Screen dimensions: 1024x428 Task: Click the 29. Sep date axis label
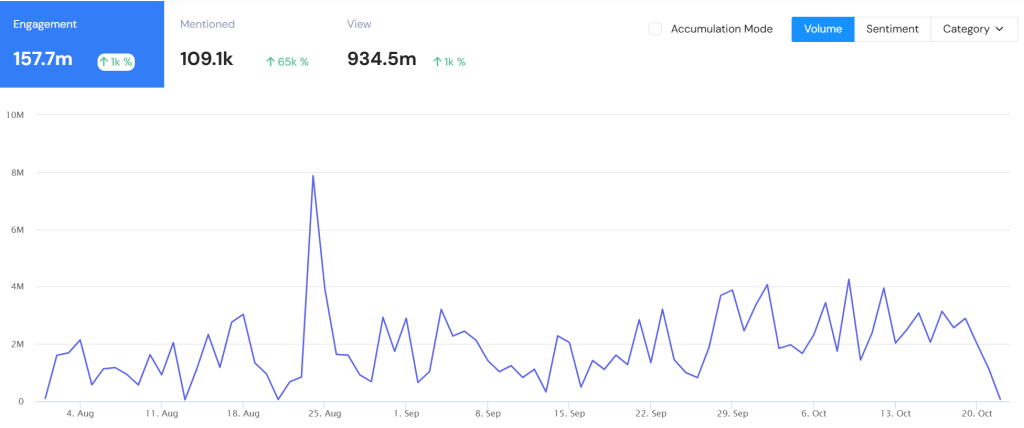(x=733, y=412)
